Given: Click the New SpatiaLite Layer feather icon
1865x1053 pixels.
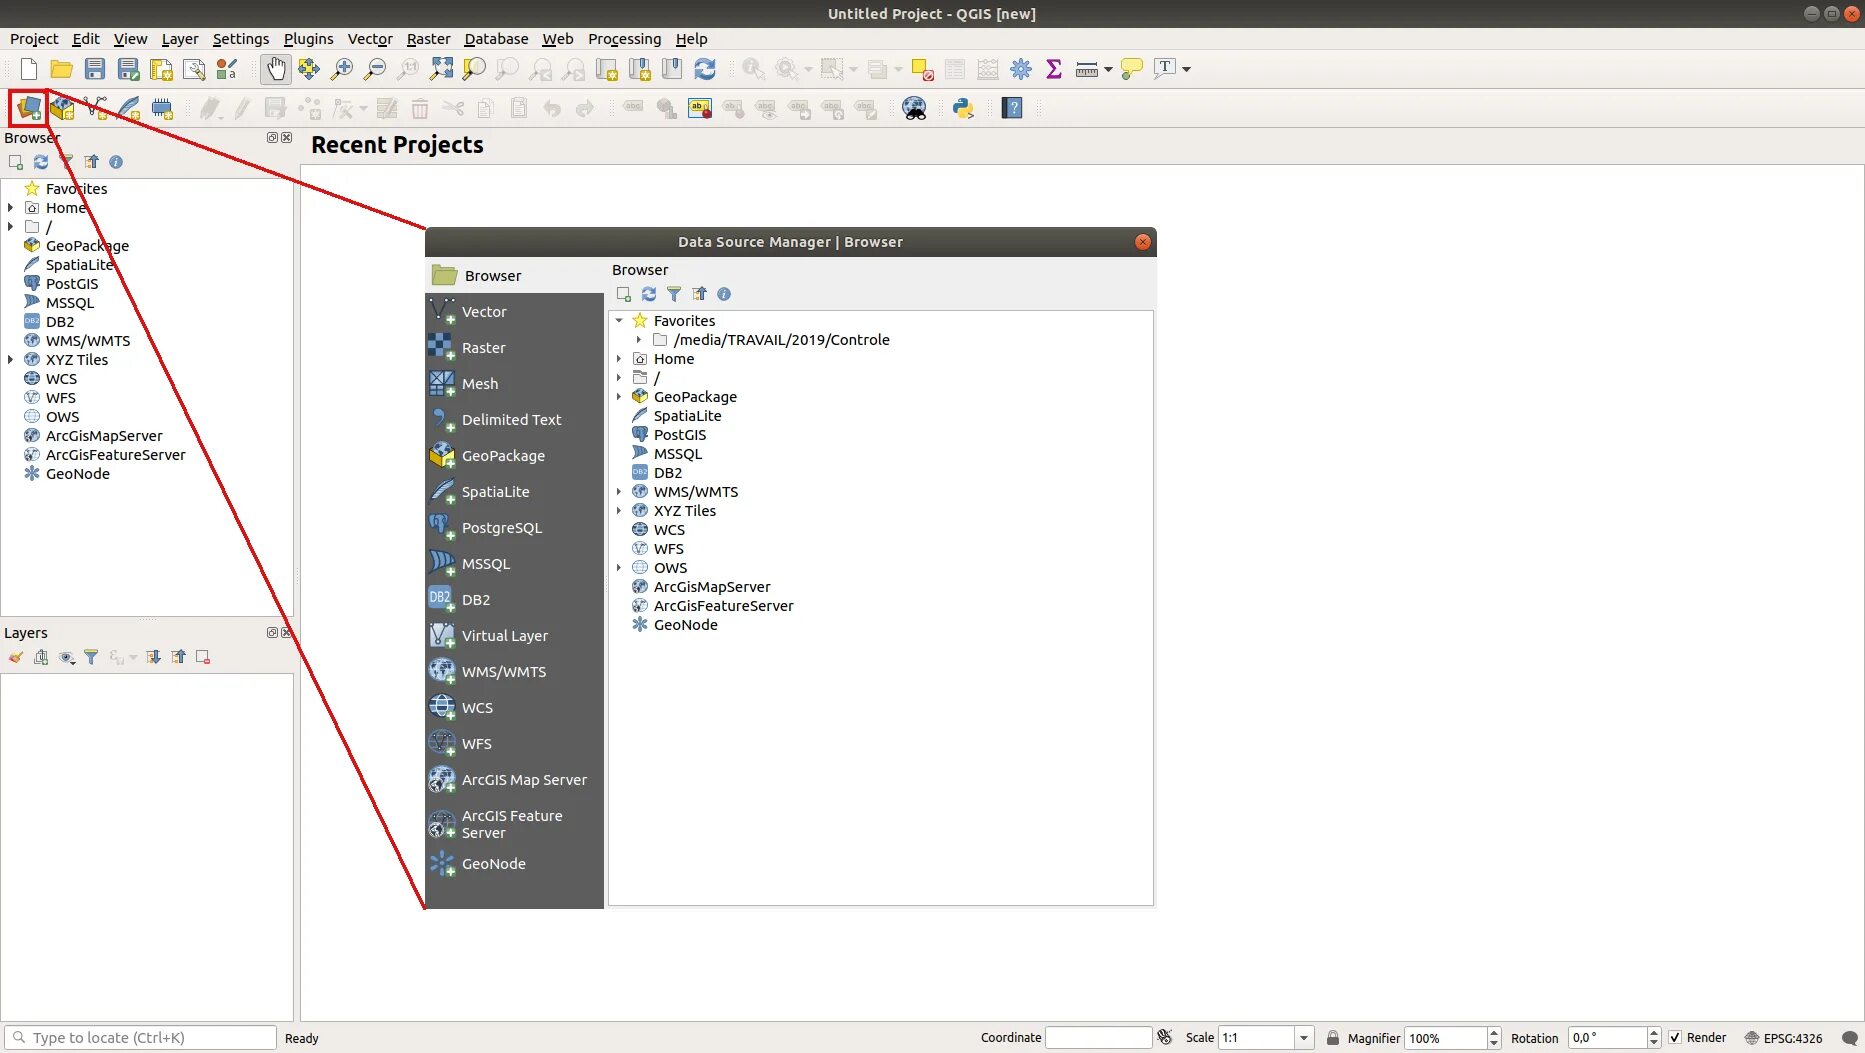Looking at the screenshot, I should click(129, 108).
